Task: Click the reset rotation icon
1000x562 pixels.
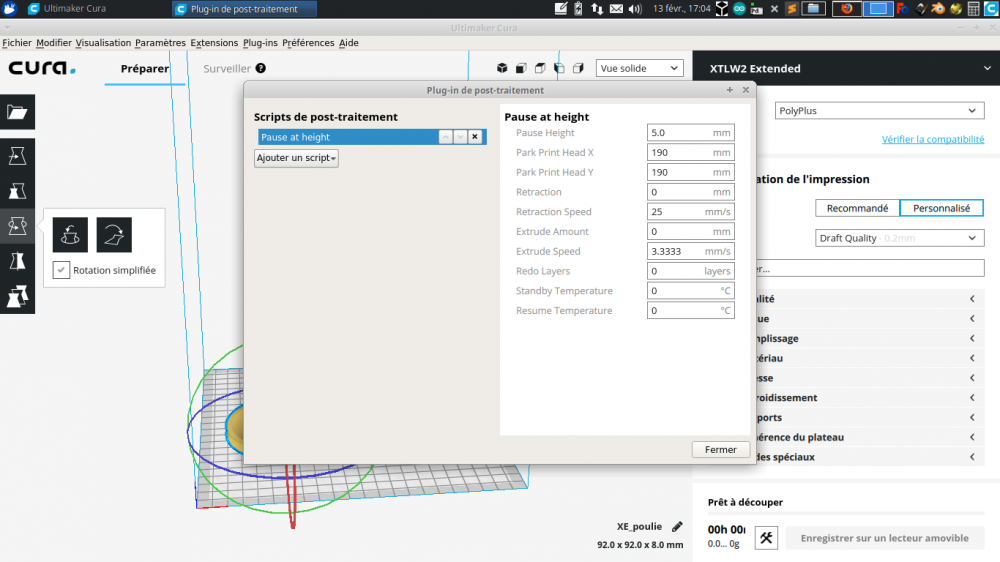Action: (70, 235)
